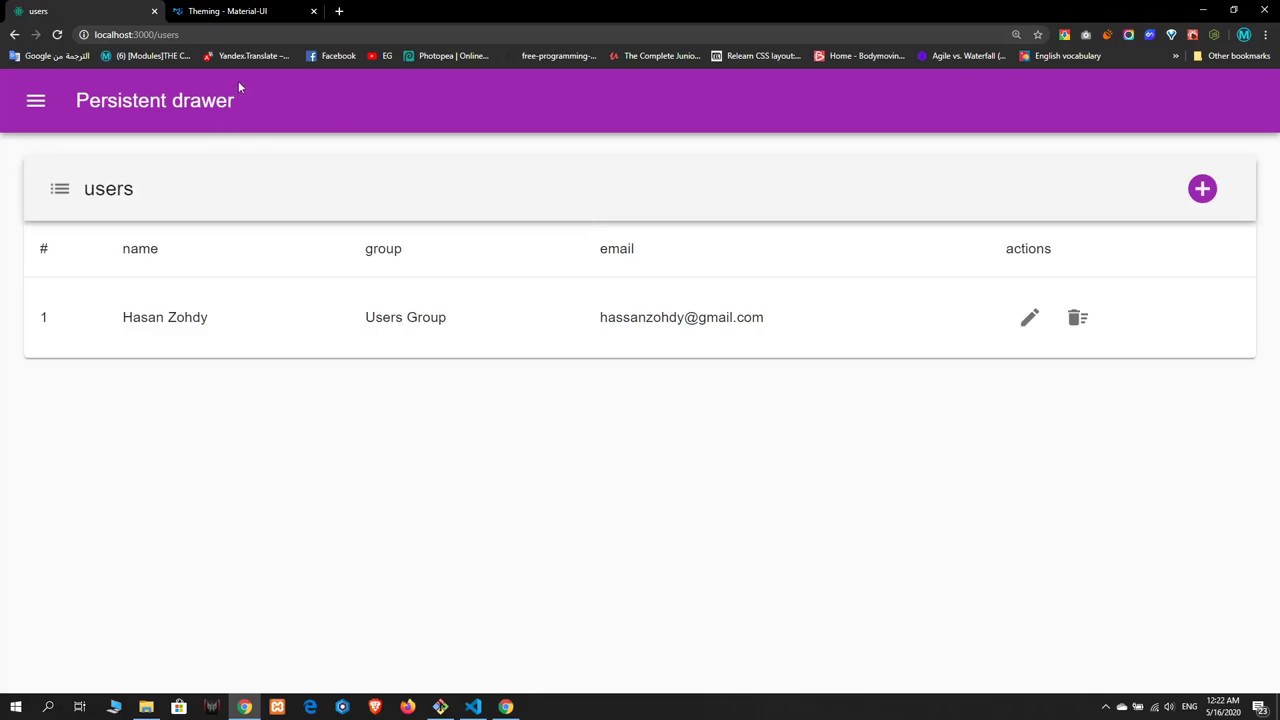This screenshot has height=720, width=1280.
Task: Open Other bookmarks folder
Action: click(1232, 56)
